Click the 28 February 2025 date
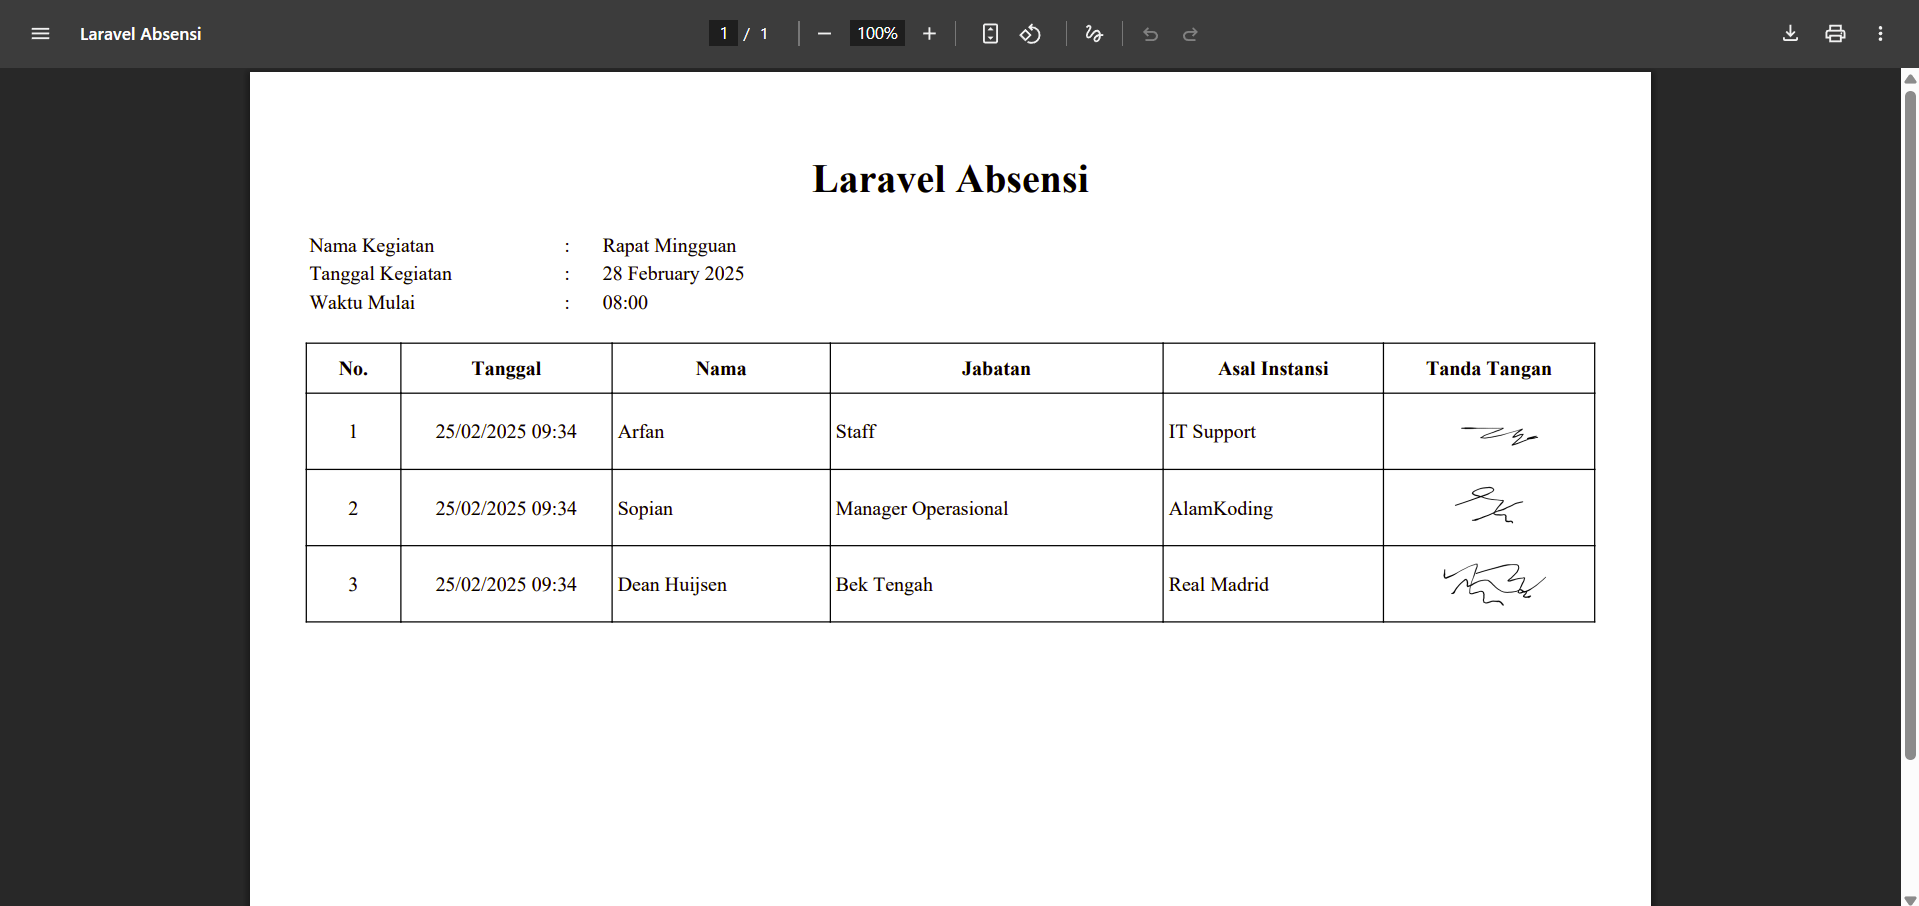The width and height of the screenshot is (1919, 906). (673, 274)
